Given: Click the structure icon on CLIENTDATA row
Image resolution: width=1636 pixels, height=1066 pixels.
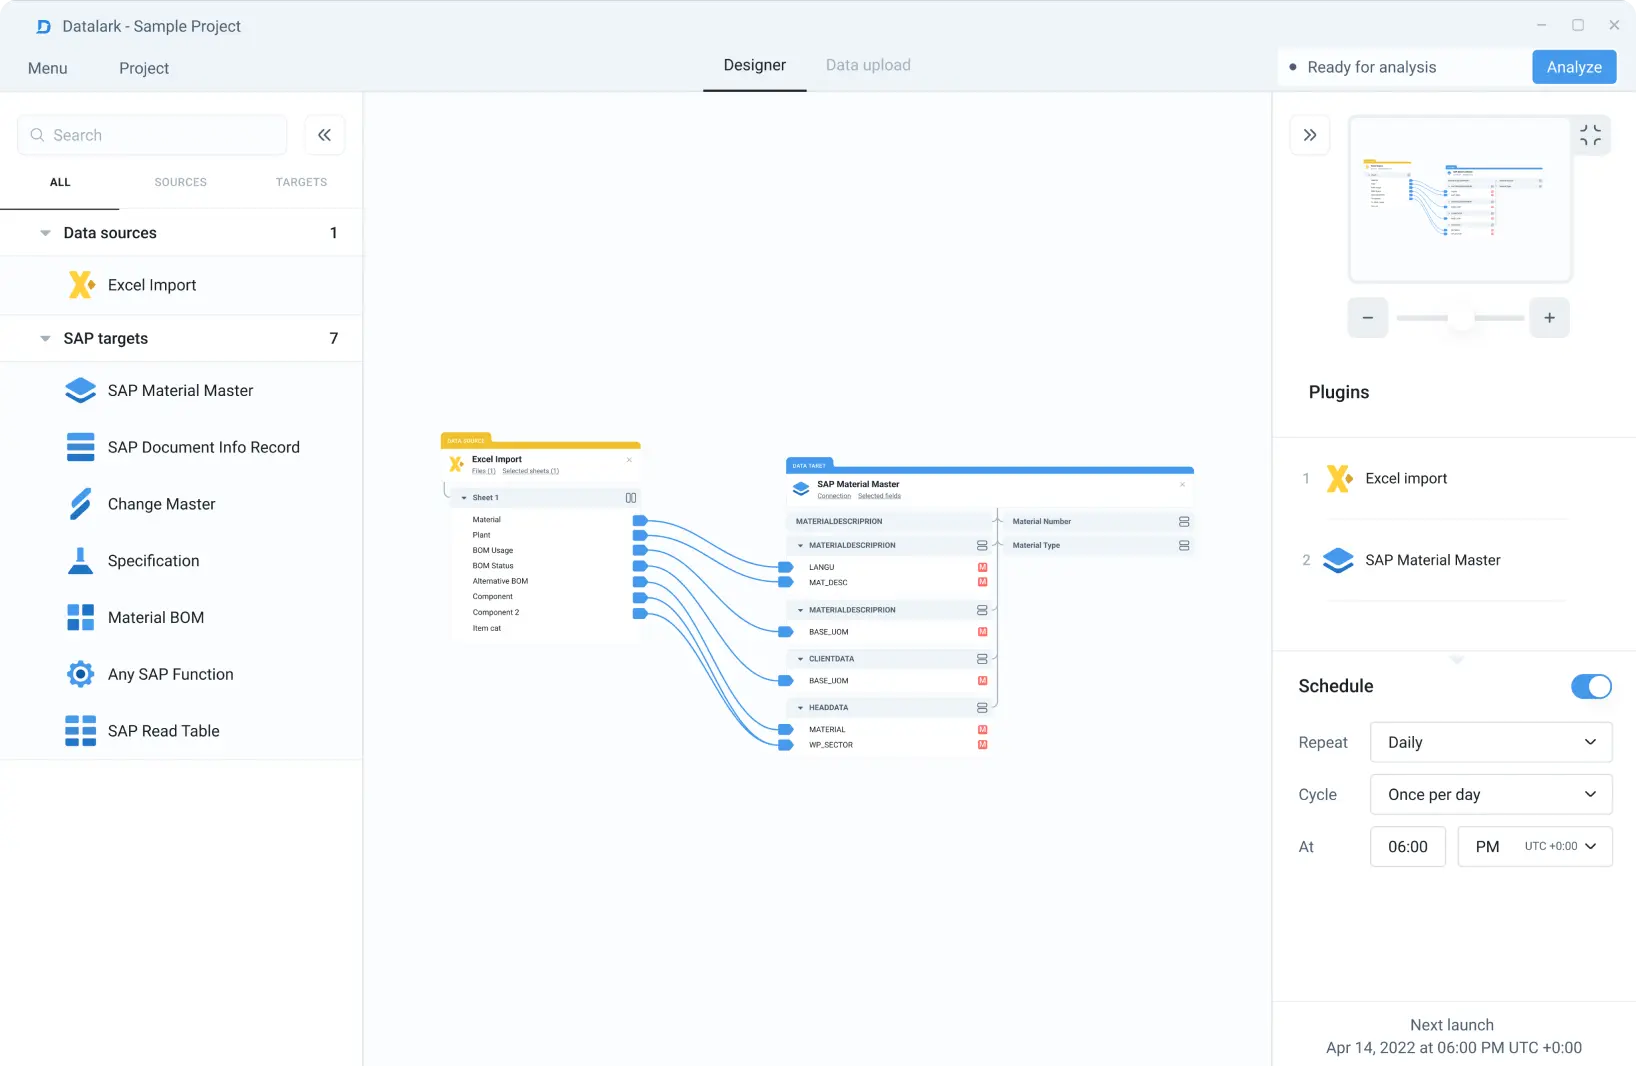Looking at the screenshot, I should pyautogui.click(x=982, y=659).
